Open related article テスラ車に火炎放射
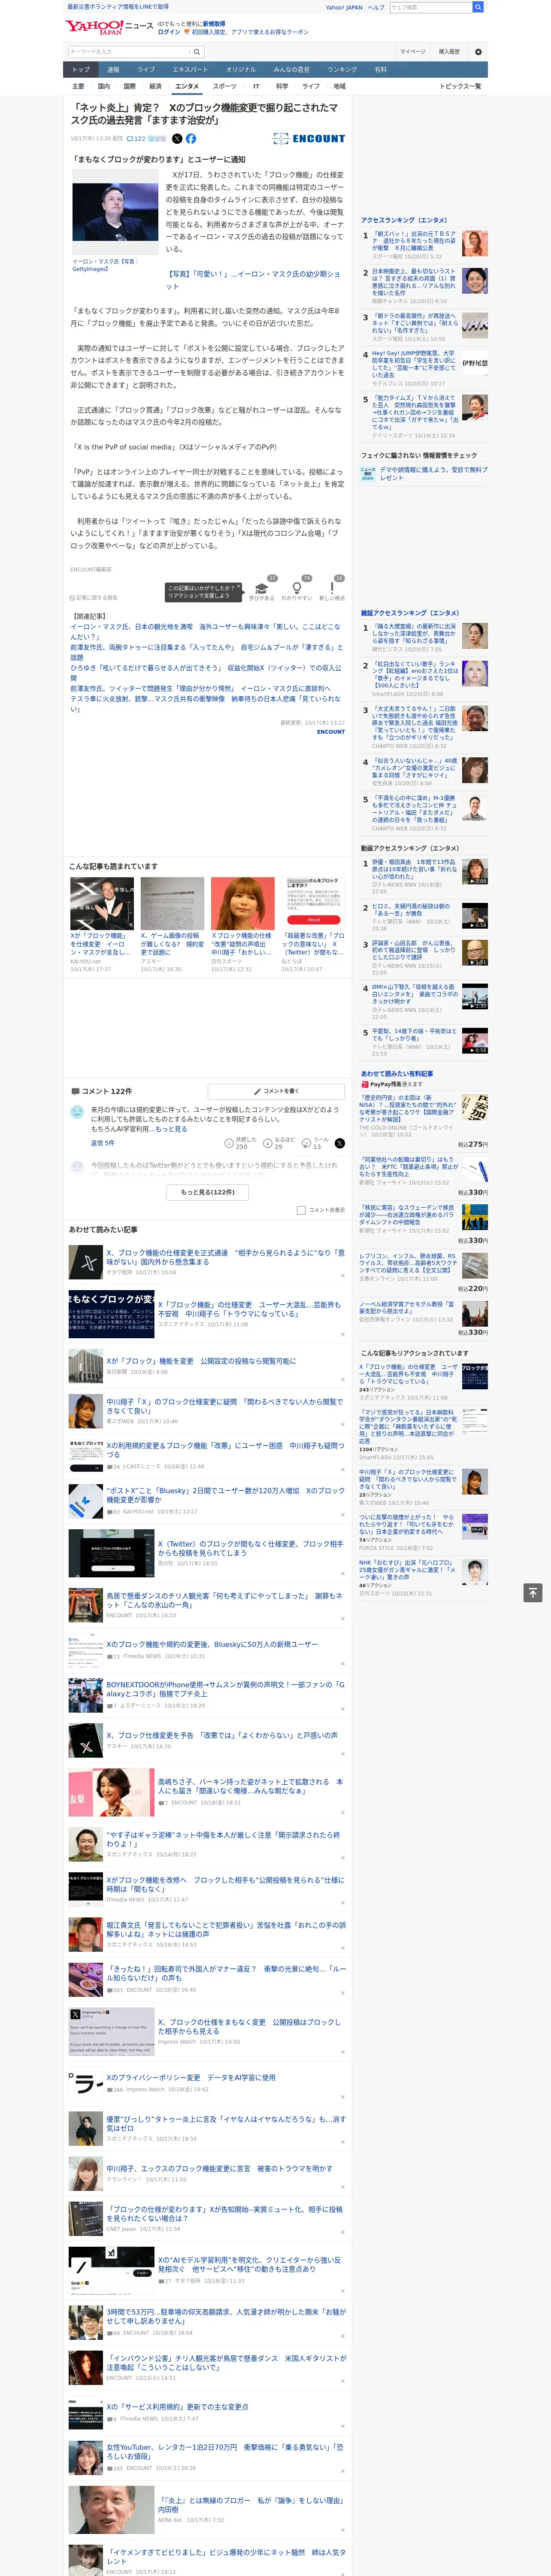Image resolution: width=551 pixels, height=2576 pixels. [x=205, y=704]
